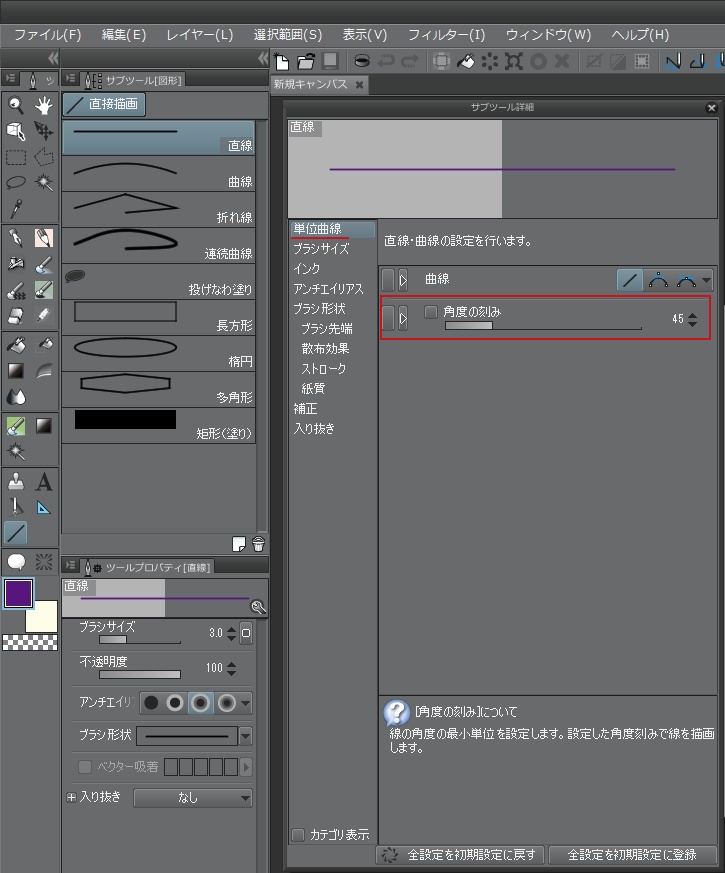Select the Zoom magnifier tool
Viewport: 725px width, 873px height.
pos(16,105)
